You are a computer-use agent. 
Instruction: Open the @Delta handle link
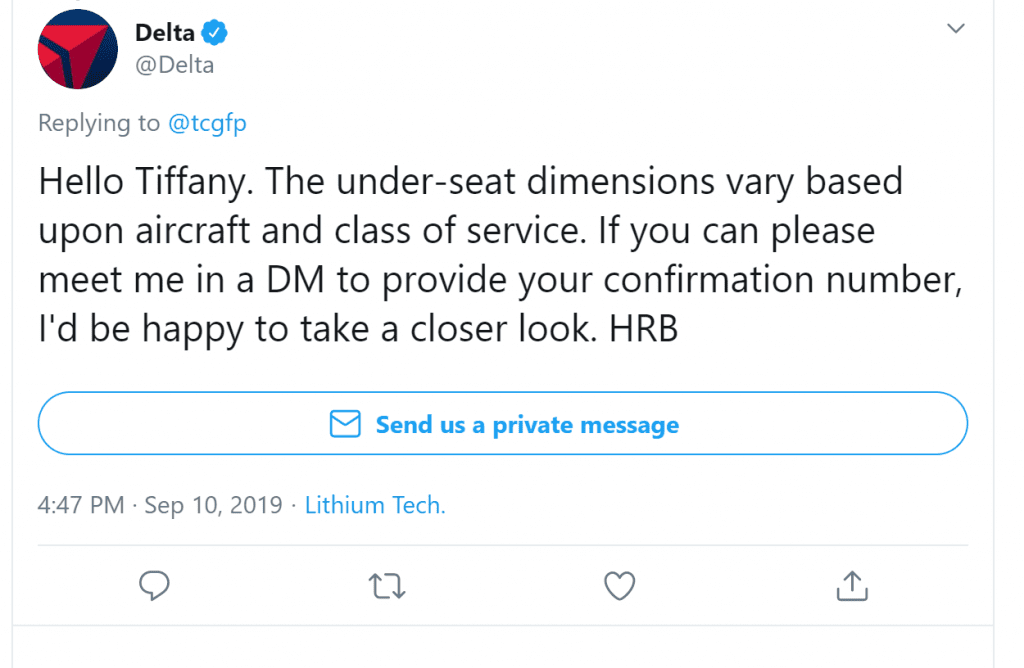point(174,65)
